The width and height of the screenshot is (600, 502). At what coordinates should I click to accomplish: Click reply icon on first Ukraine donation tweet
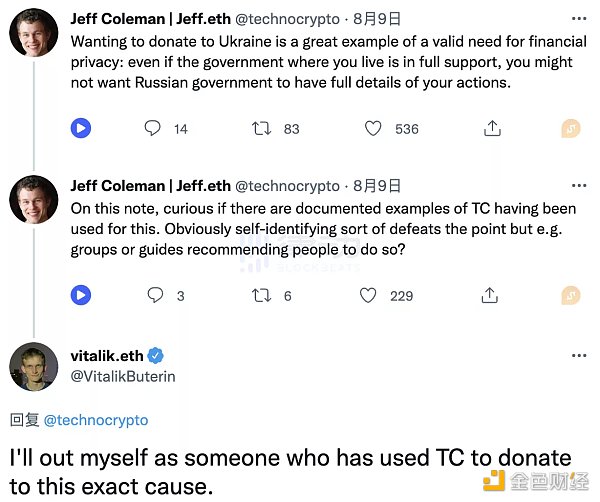[x=153, y=128]
